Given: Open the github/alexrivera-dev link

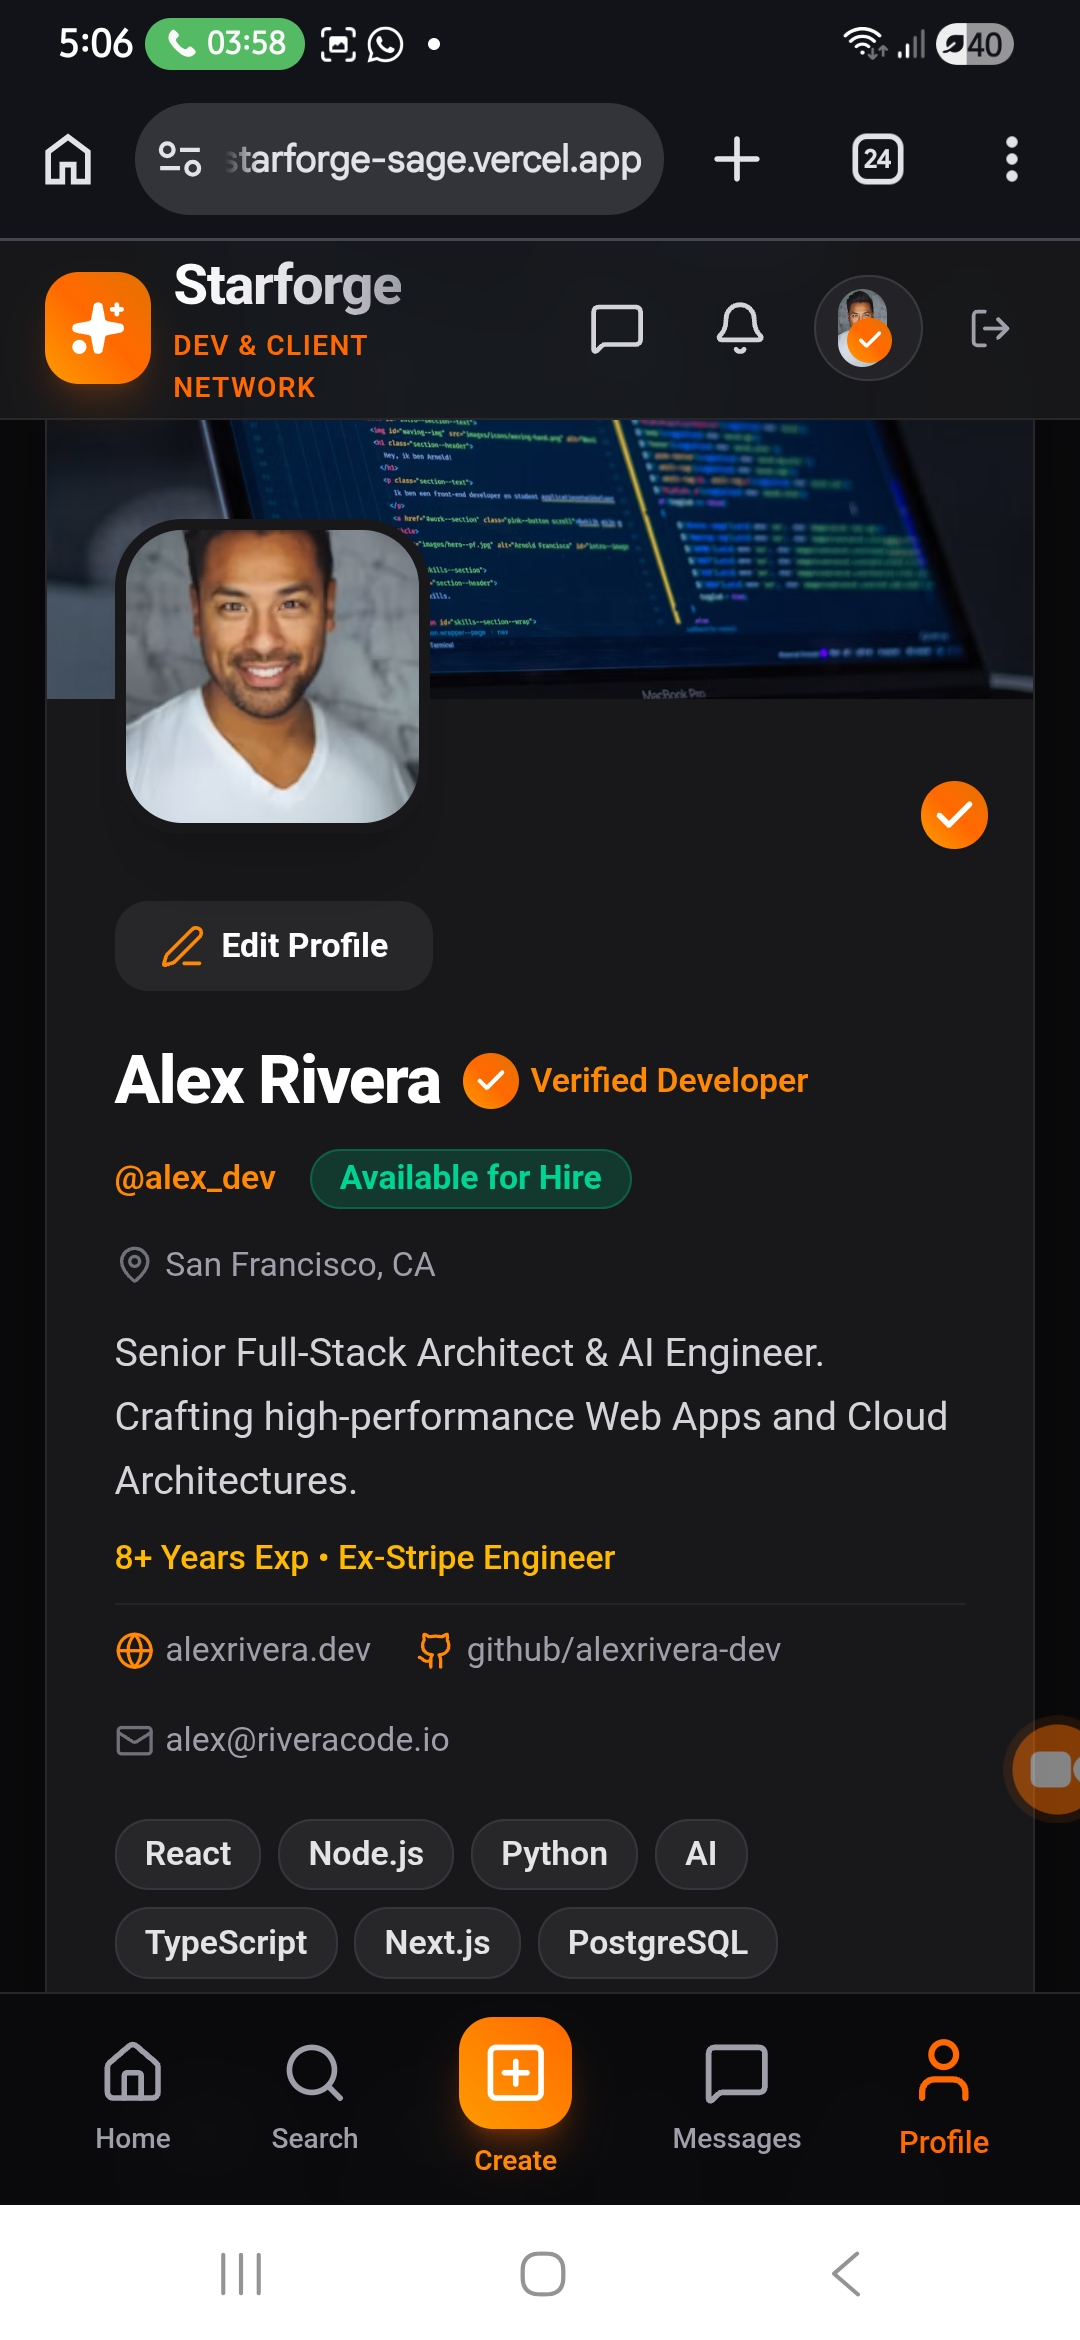Looking at the screenshot, I should [599, 1650].
